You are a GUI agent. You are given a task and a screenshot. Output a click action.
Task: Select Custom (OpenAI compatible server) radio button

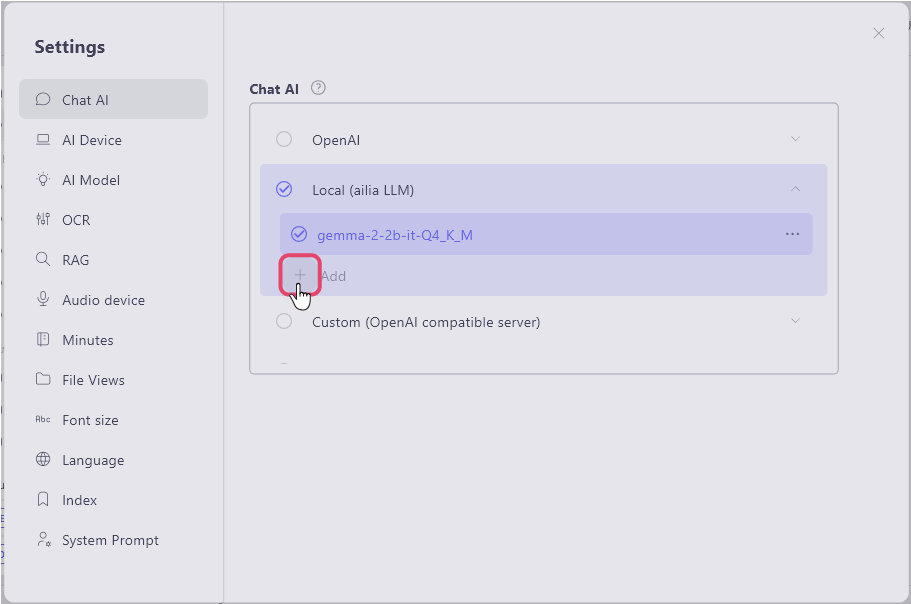point(284,322)
